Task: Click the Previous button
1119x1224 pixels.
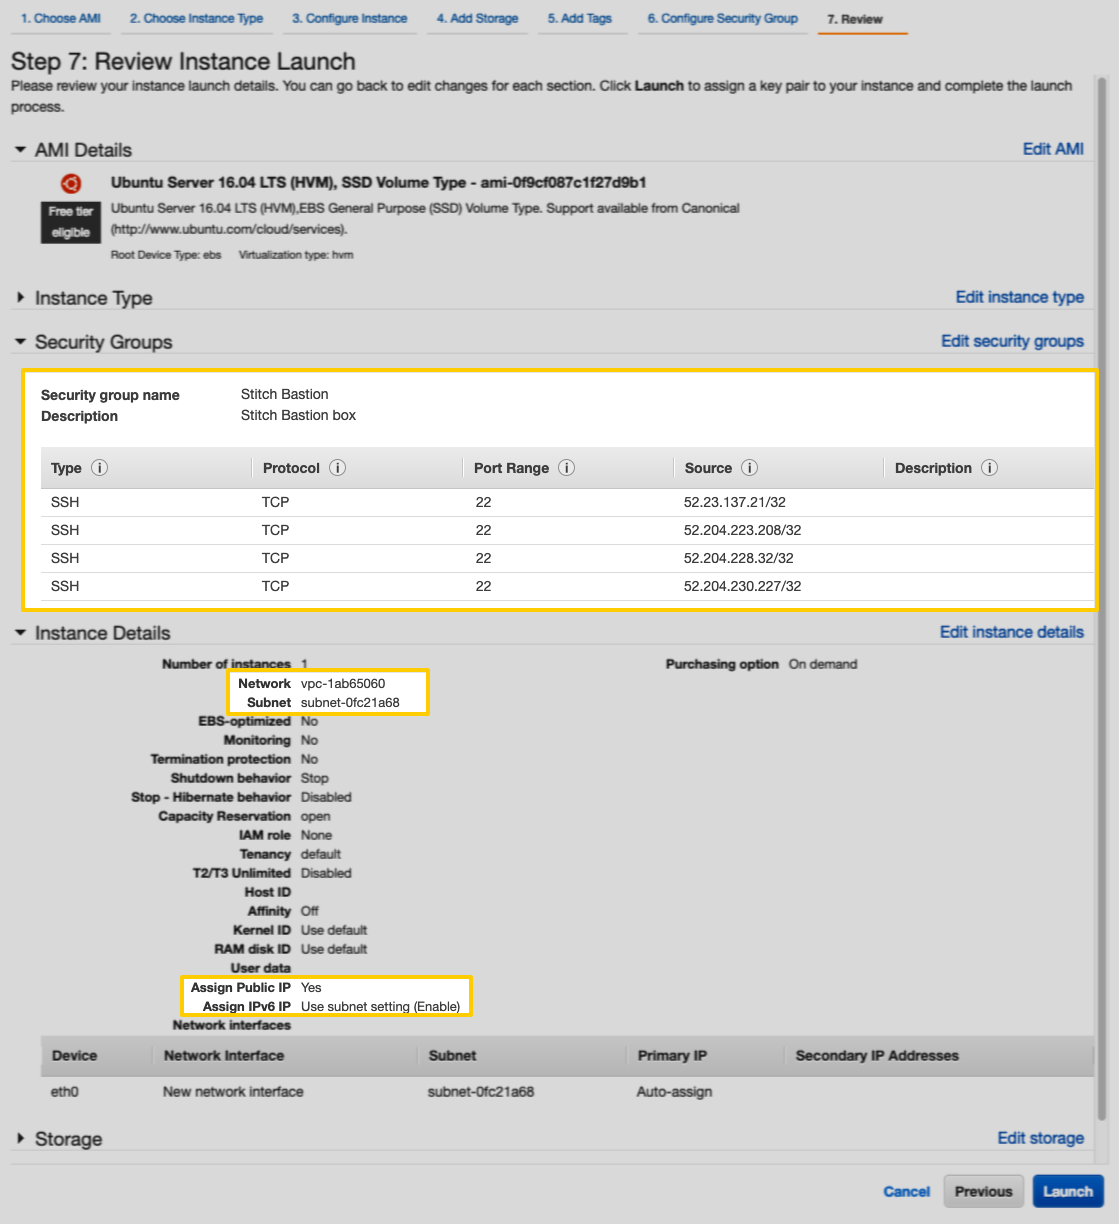Action: [x=983, y=1191]
